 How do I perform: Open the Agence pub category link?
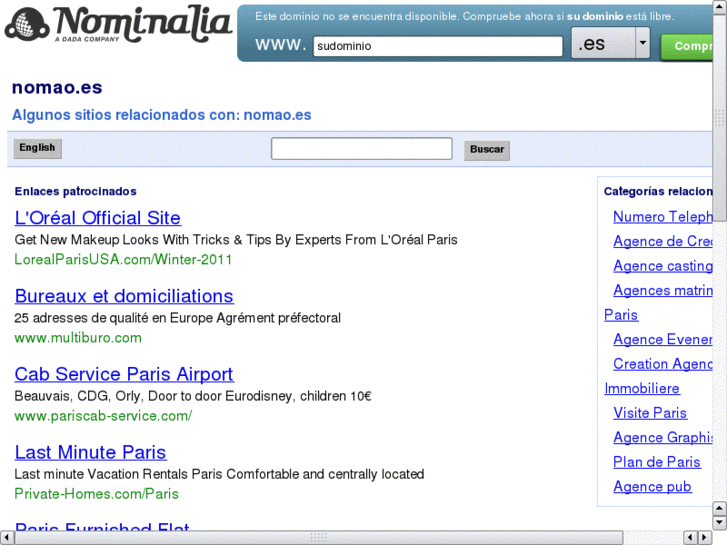pyautogui.click(x=652, y=487)
